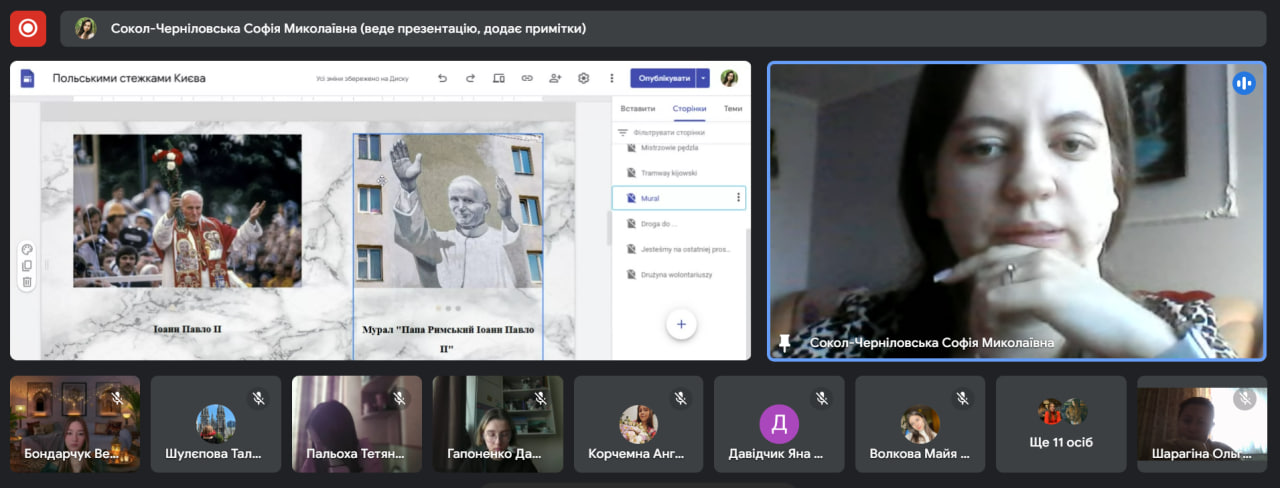
Task: Click the carousel dots under mural image
Action: coord(448,308)
